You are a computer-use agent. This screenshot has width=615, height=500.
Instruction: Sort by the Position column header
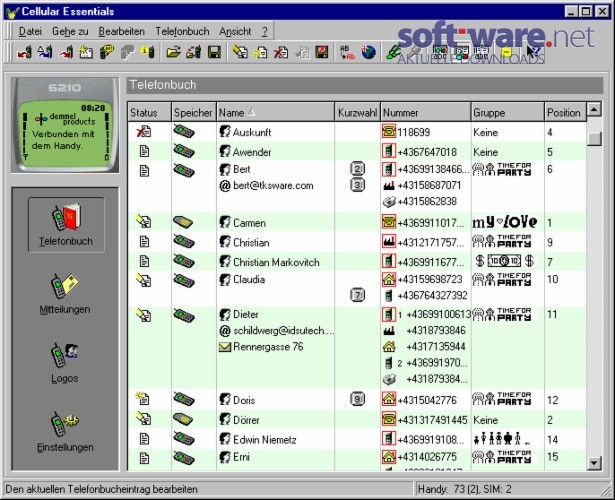(x=566, y=113)
